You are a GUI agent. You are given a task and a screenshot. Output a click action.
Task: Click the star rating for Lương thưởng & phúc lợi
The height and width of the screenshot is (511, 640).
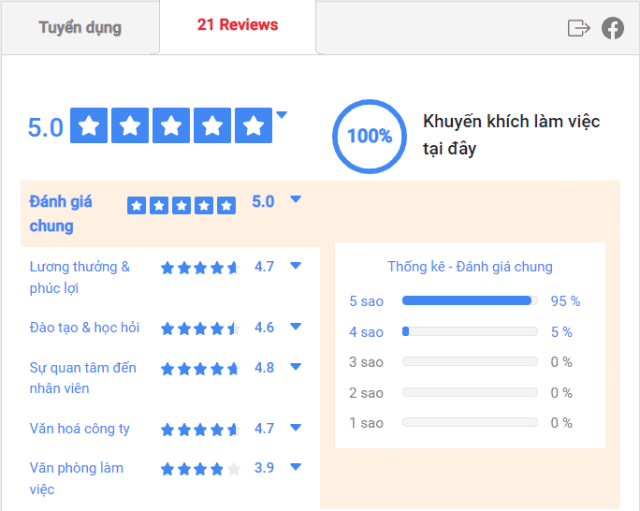[x=200, y=268]
